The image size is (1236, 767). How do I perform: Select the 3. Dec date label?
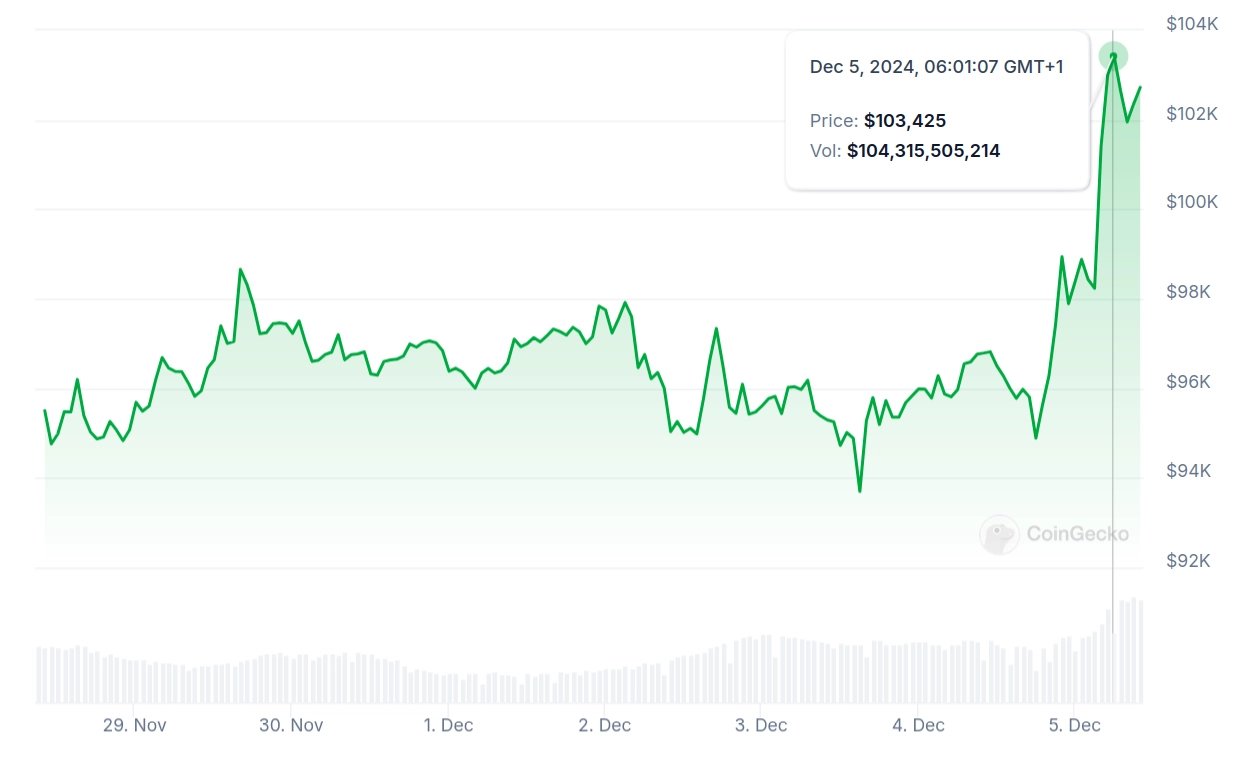pyautogui.click(x=761, y=725)
